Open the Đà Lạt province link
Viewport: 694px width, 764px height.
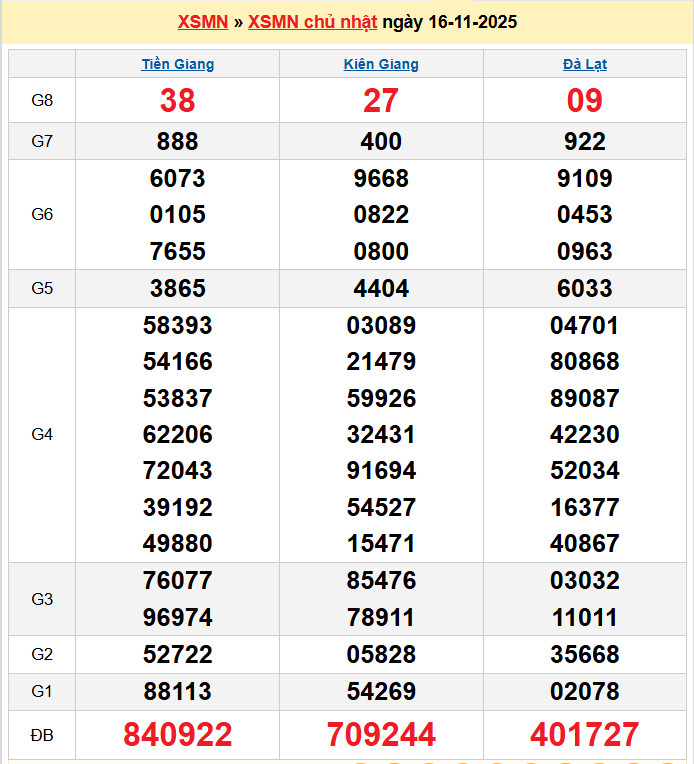pyautogui.click(x=585, y=64)
